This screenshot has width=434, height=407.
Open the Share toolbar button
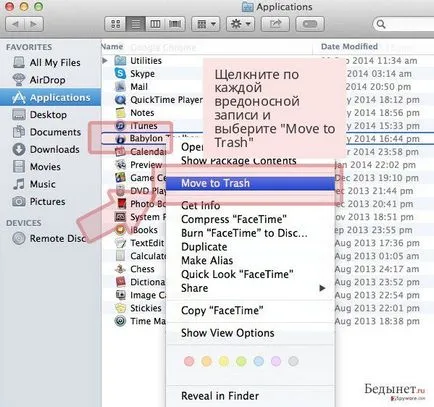pos(275,24)
